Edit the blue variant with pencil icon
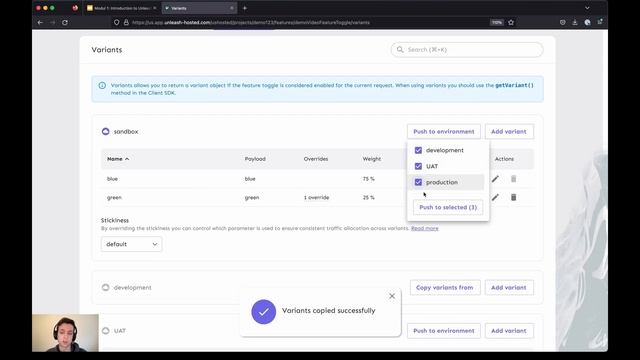 (x=495, y=179)
